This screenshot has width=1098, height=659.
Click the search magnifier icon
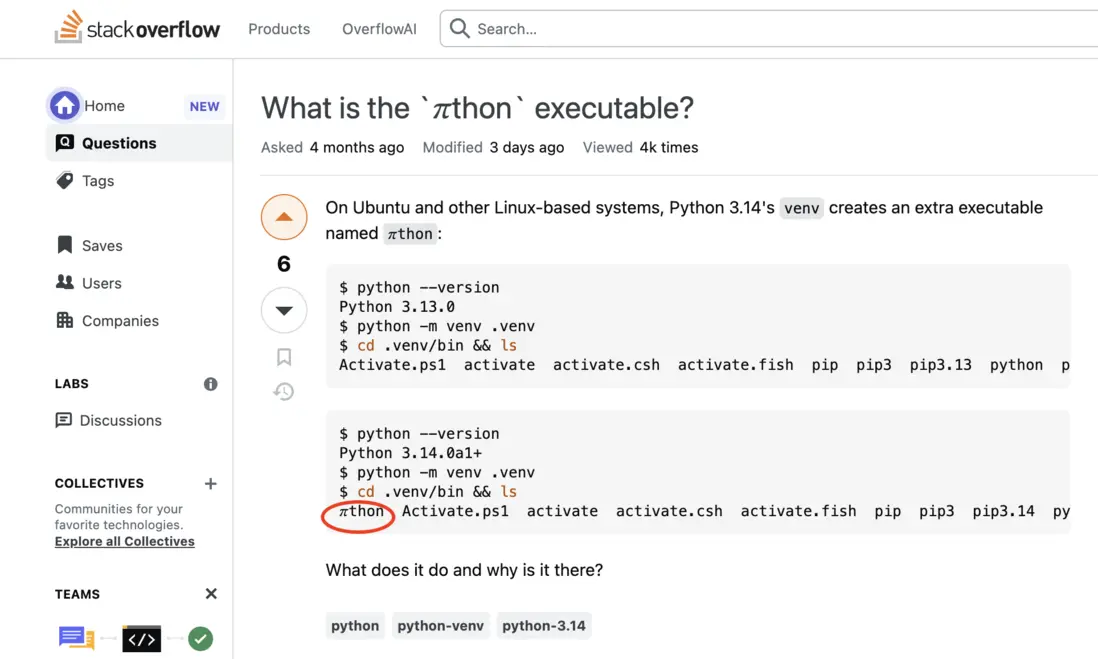459,29
